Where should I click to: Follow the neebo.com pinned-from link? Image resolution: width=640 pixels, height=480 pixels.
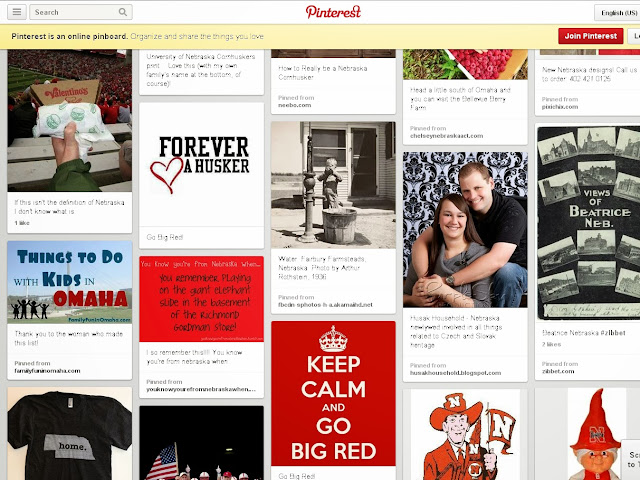pos(295,105)
